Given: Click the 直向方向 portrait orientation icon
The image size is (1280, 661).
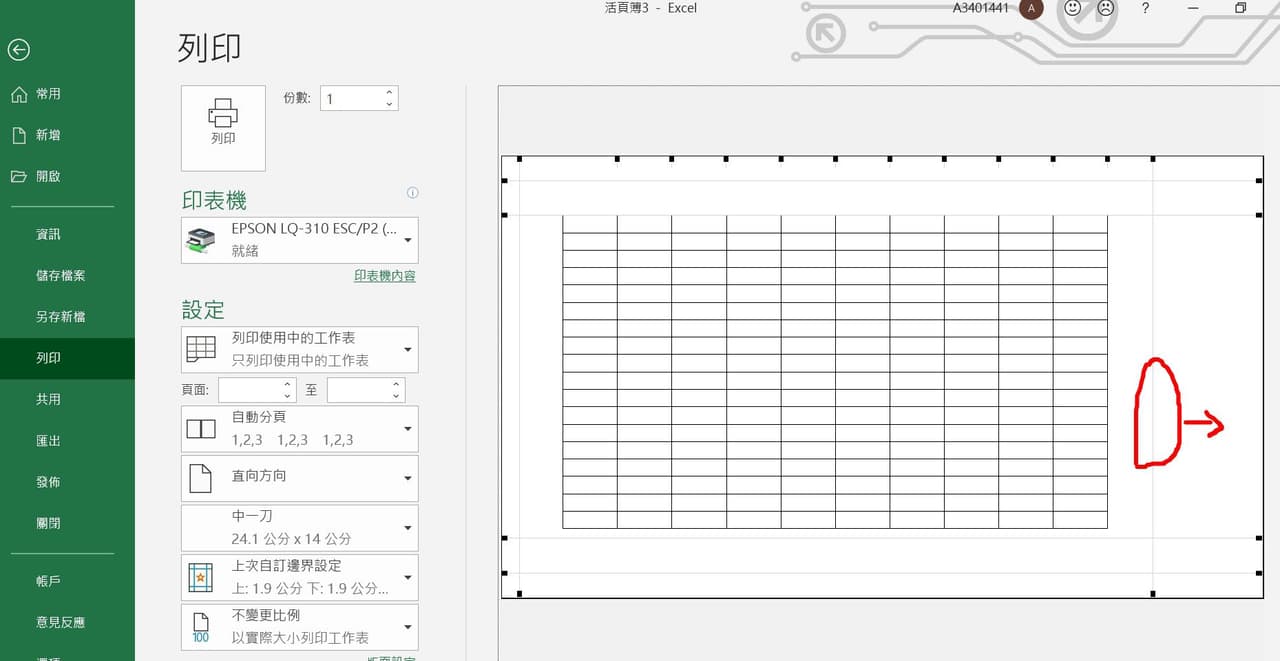Looking at the screenshot, I should (201, 478).
